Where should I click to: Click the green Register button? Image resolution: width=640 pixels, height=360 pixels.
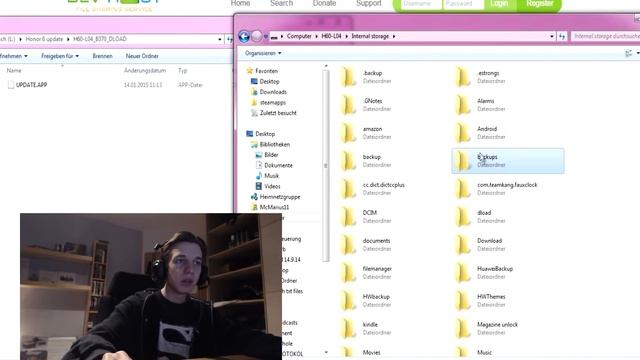click(540, 4)
